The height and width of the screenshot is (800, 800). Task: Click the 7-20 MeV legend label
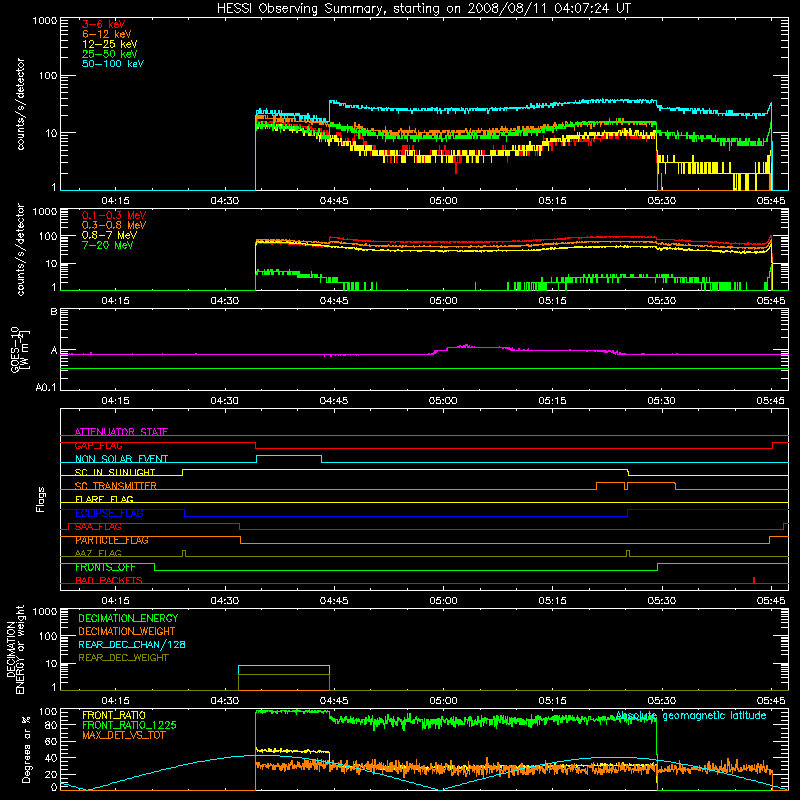[x=108, y=245]
